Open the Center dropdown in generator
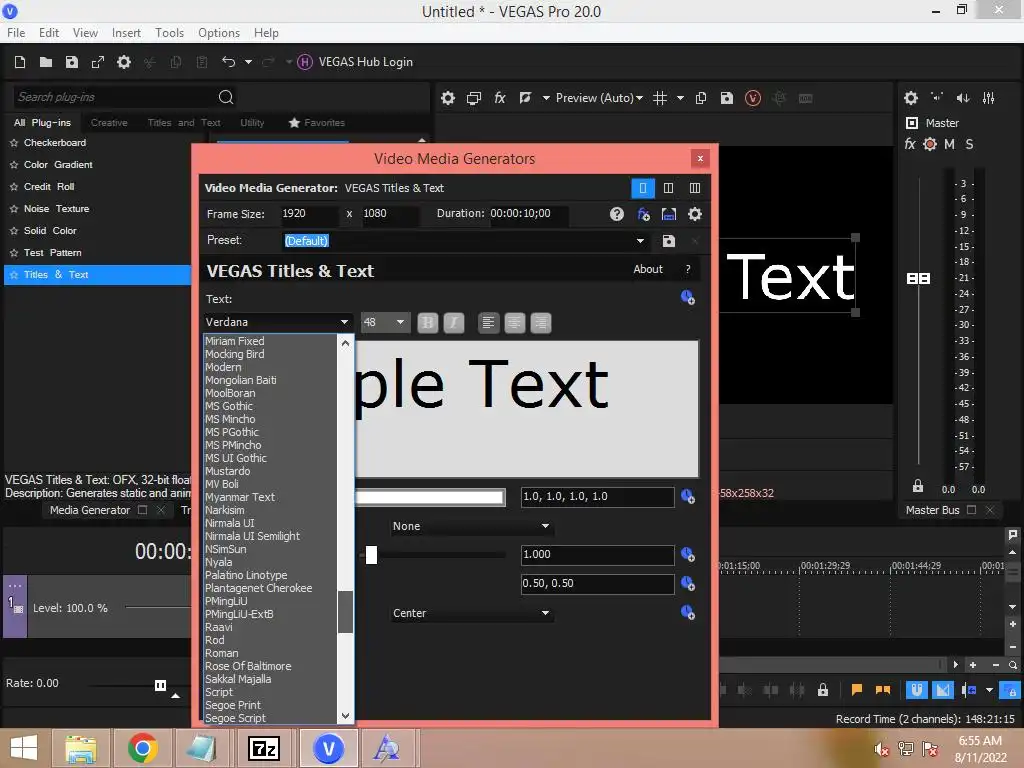Image resolution: width=1024 pixels, height=768 pixels. (472, 614)
